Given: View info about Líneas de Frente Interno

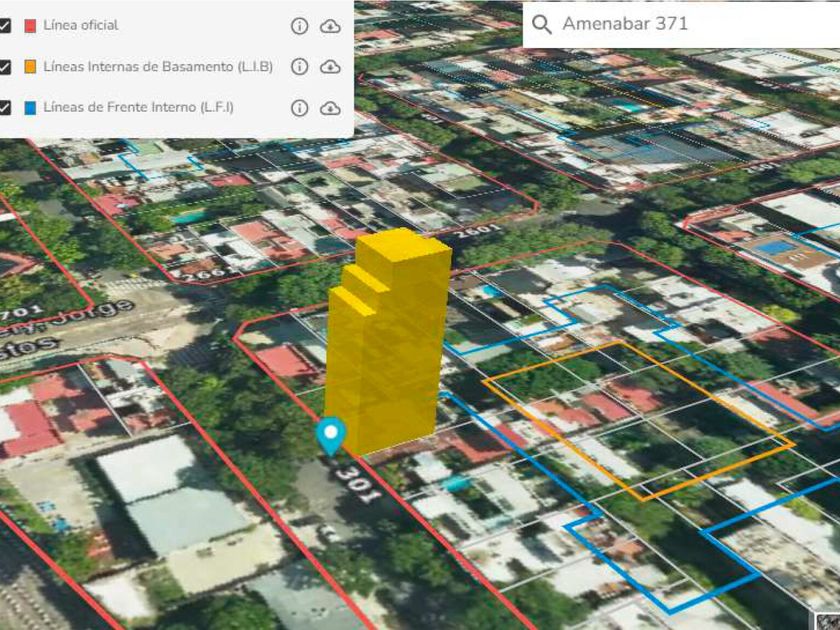Looking at the screenshot, I should [x=299, y=108].
